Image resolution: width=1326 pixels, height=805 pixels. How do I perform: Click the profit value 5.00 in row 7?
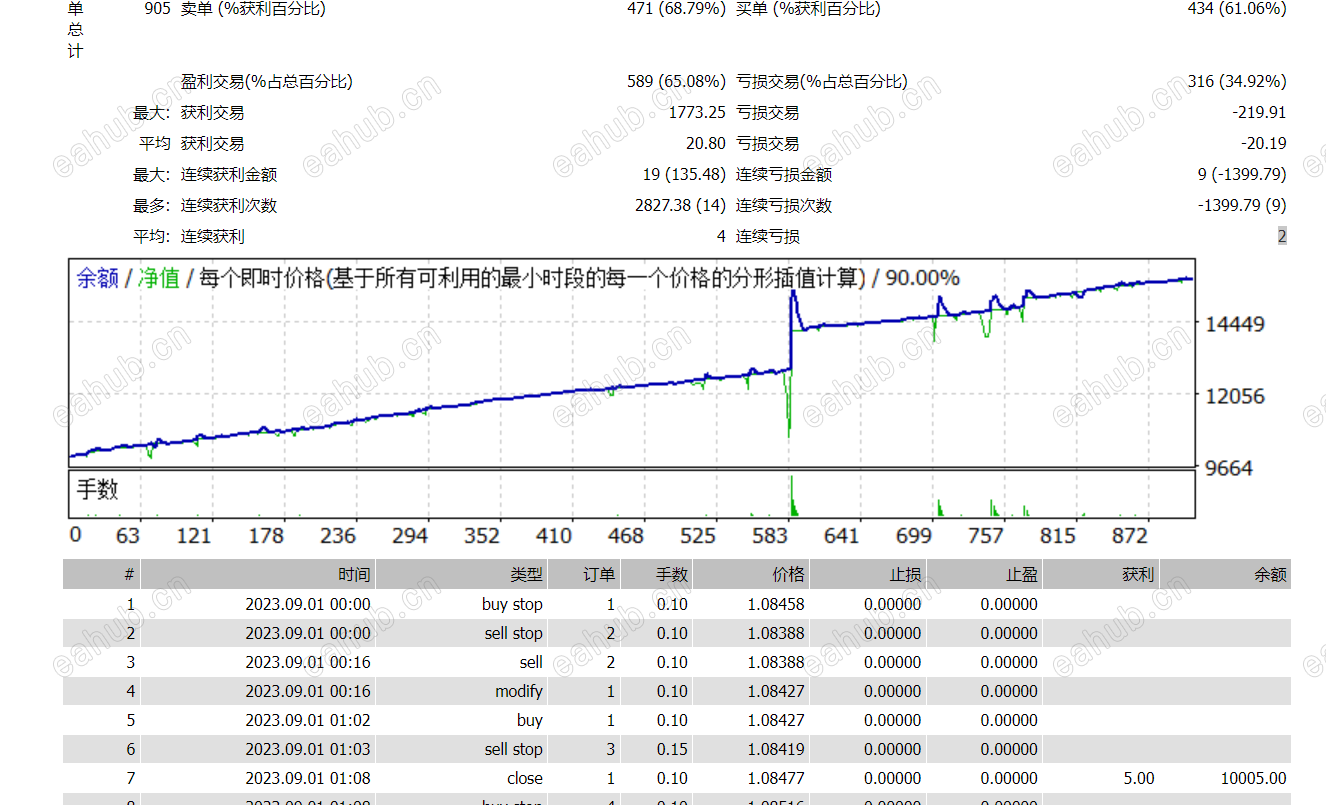pos(1139,778)
